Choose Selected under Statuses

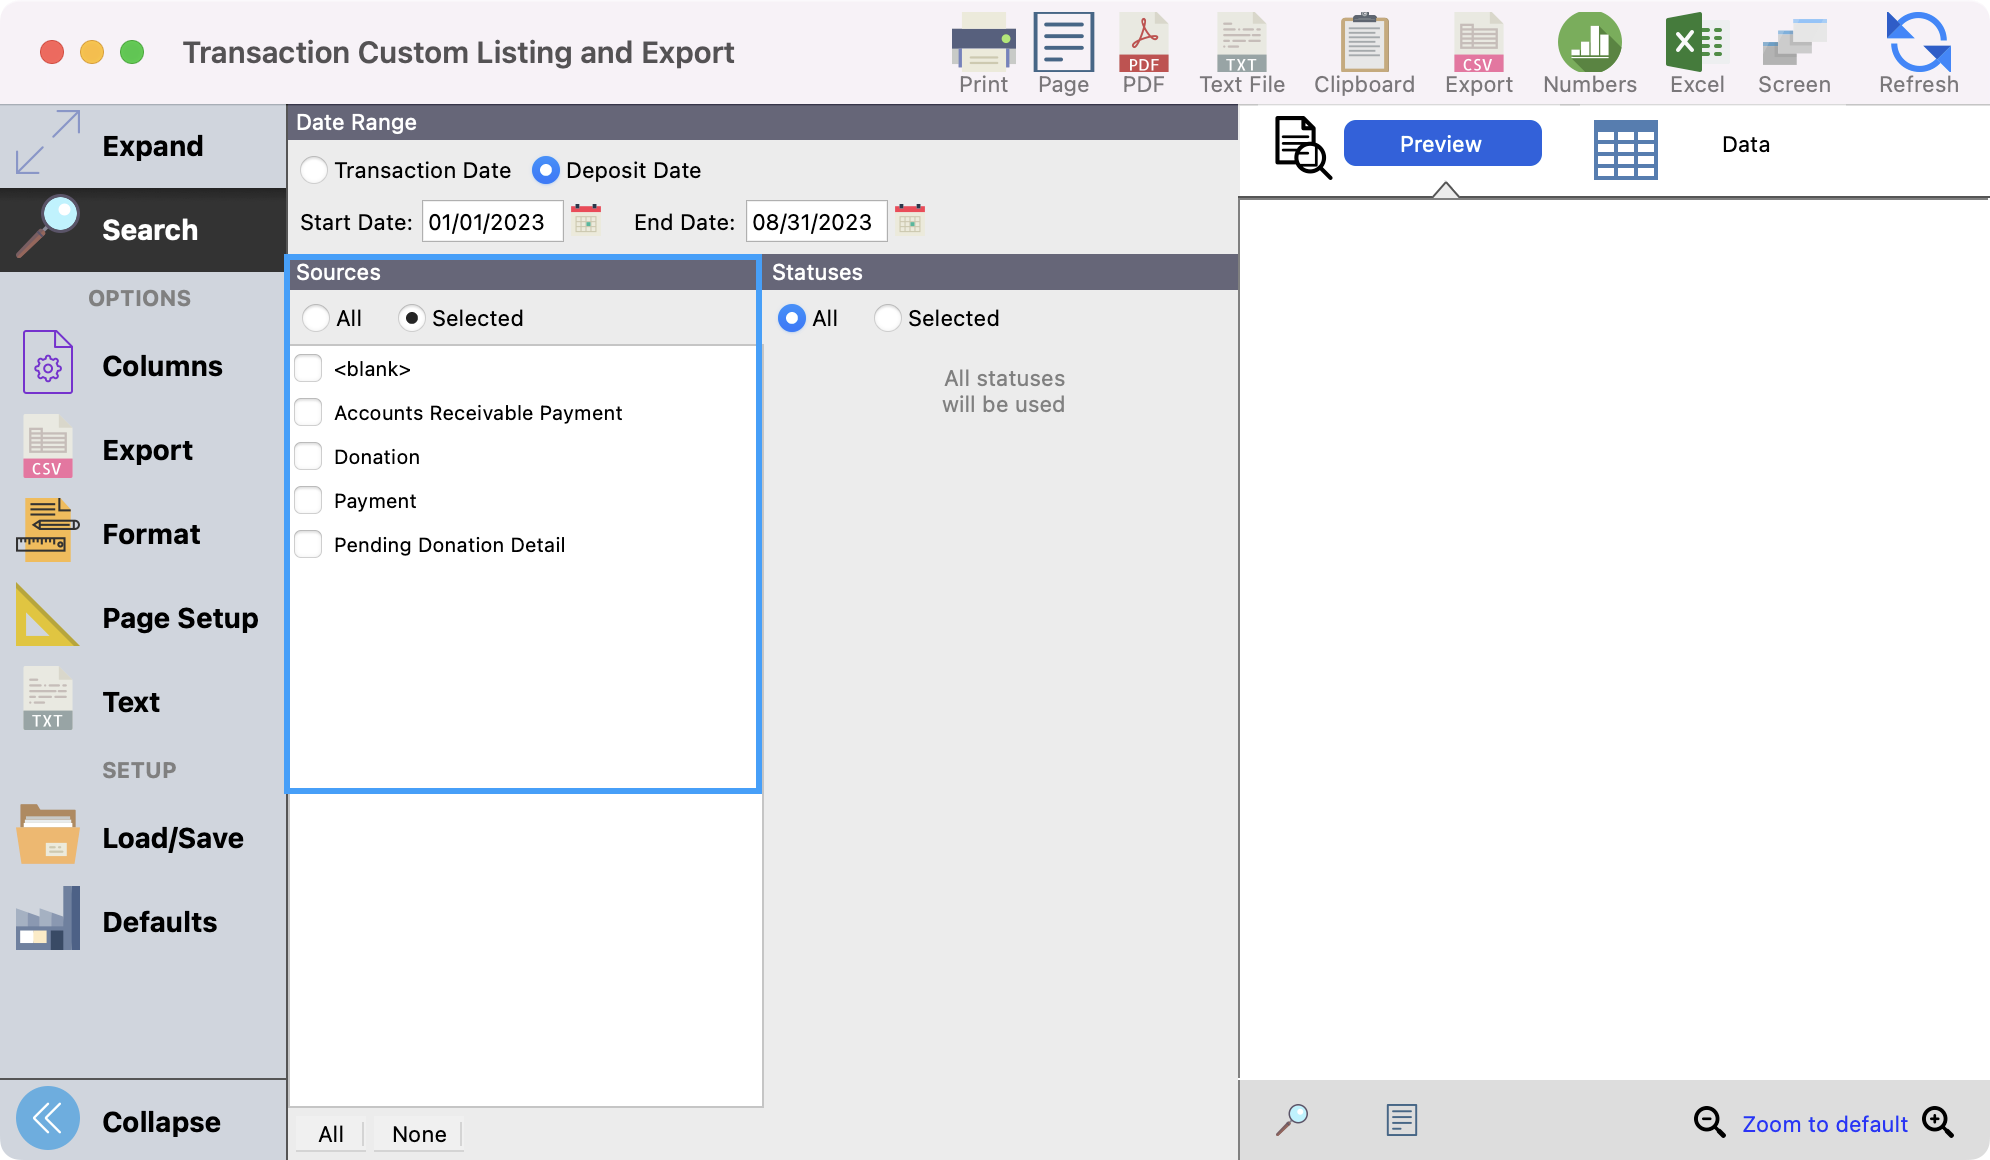tap(886, 318)
